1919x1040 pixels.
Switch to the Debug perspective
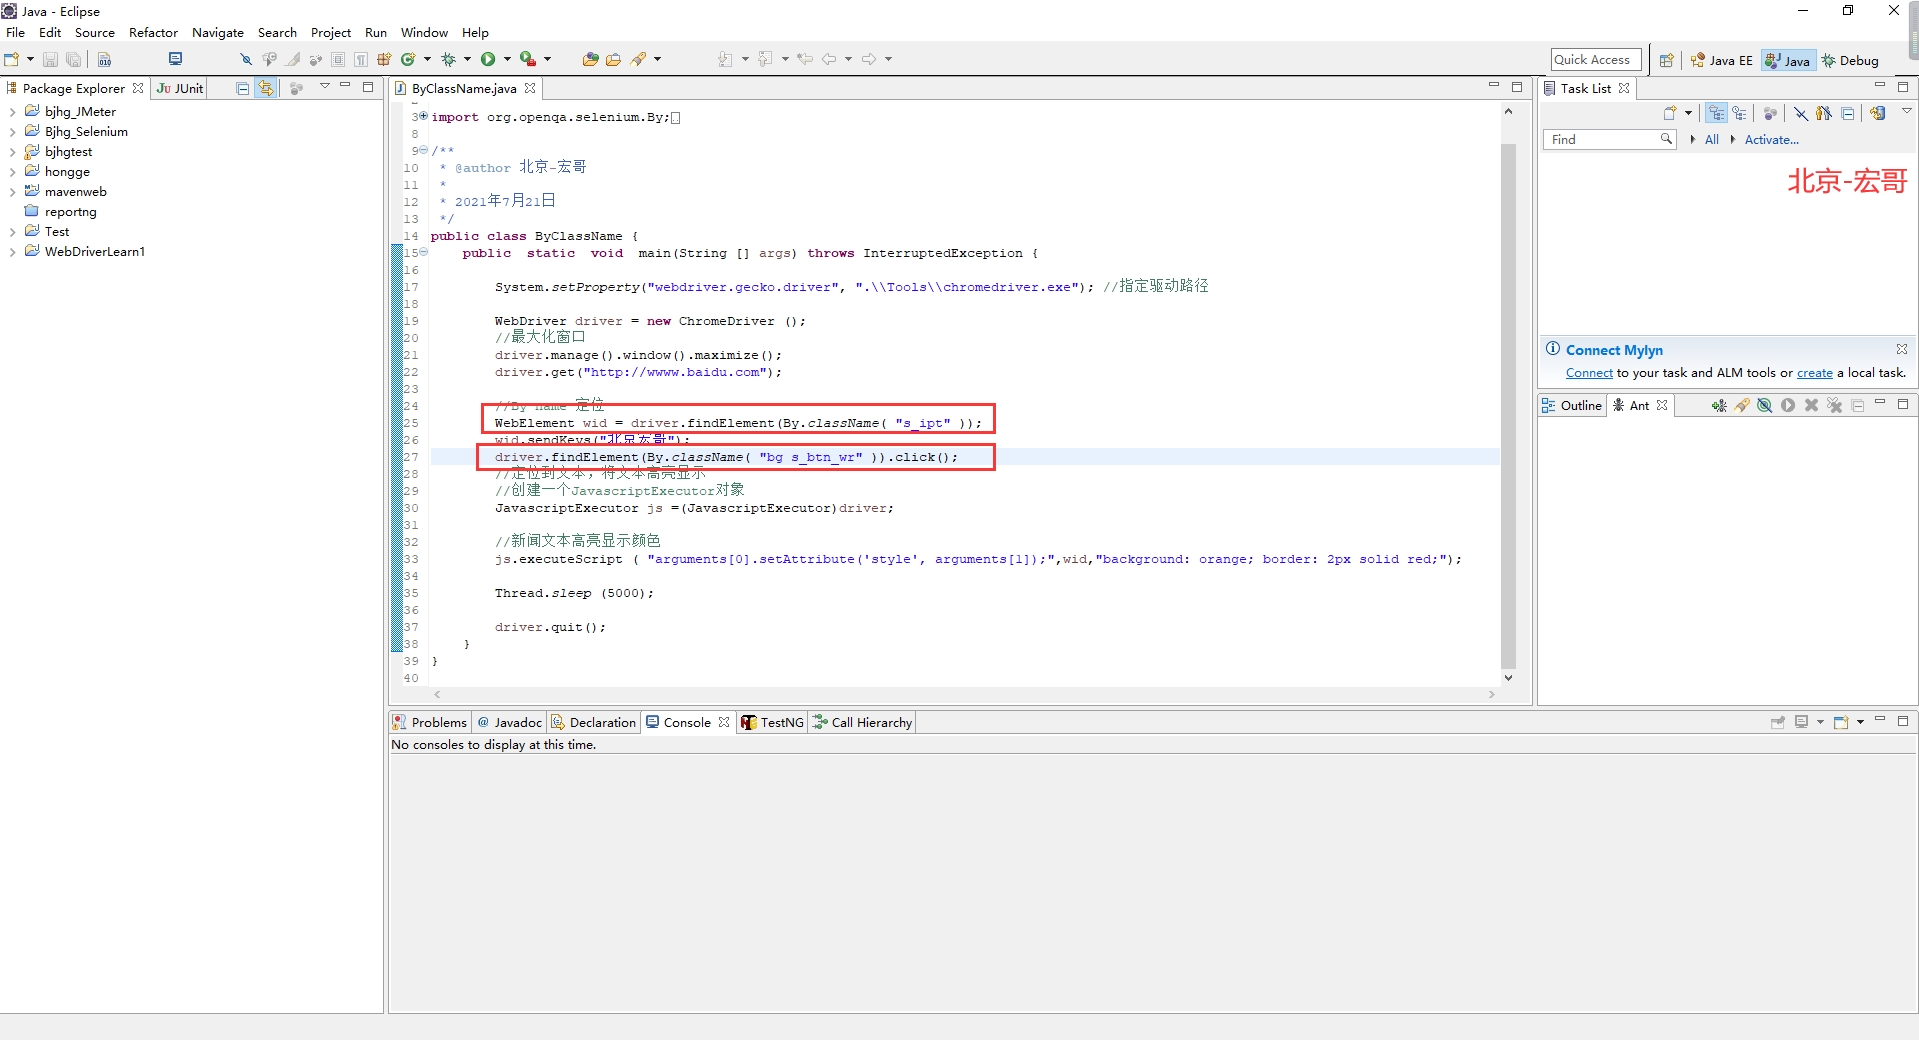pyautogui.click(x=1850, y=60)
